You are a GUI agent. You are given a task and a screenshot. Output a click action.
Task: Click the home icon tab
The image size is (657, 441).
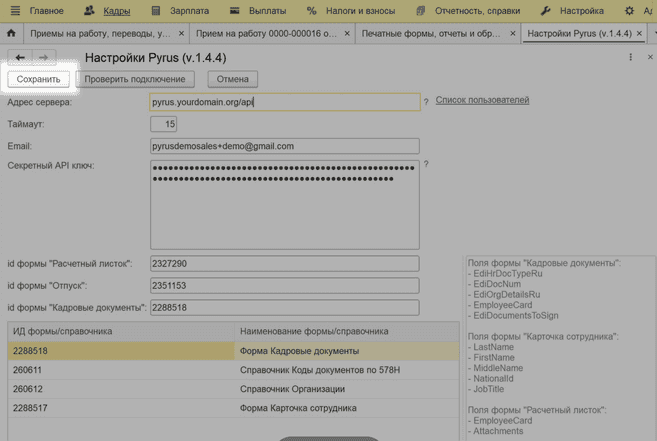tap(11, 33)
